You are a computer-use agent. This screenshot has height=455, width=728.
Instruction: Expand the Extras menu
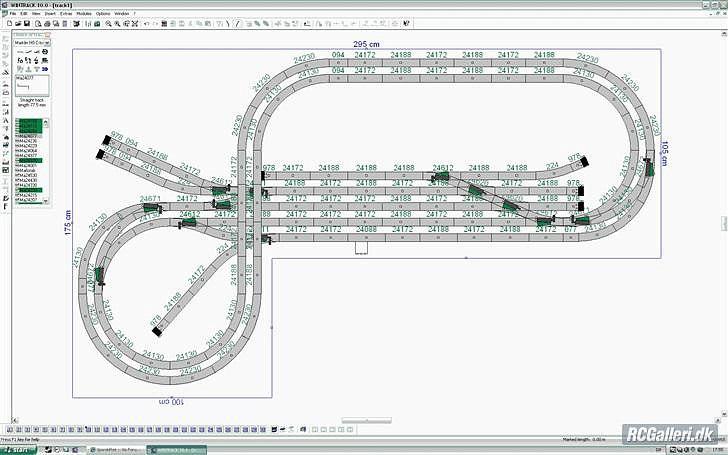point(66,13)
